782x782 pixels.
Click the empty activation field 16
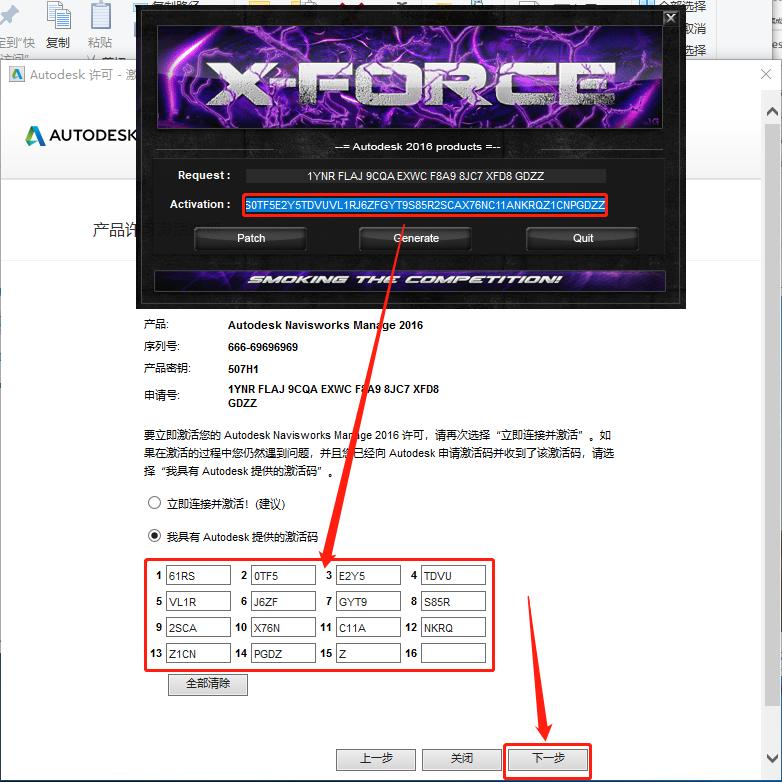tap(453, 653)
